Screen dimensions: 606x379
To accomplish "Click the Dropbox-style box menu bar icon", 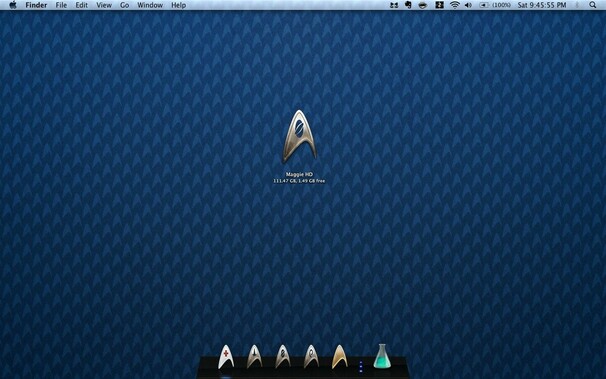I will [x=394, y=5].
